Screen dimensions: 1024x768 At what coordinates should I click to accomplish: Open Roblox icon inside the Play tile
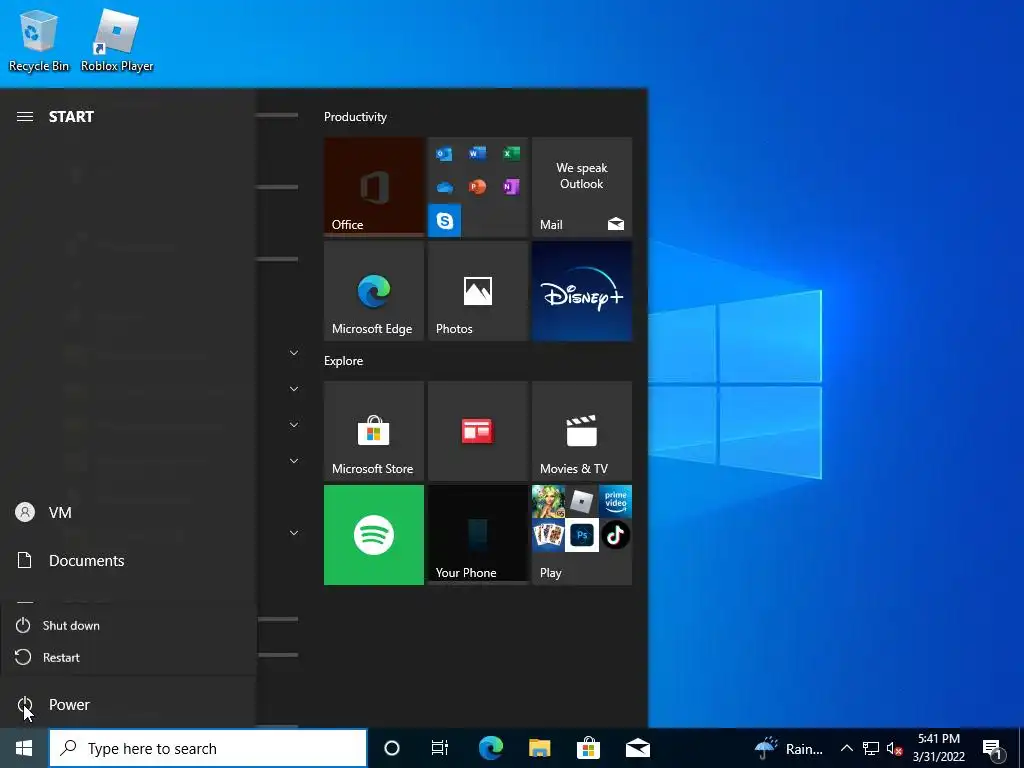point(582,502)
